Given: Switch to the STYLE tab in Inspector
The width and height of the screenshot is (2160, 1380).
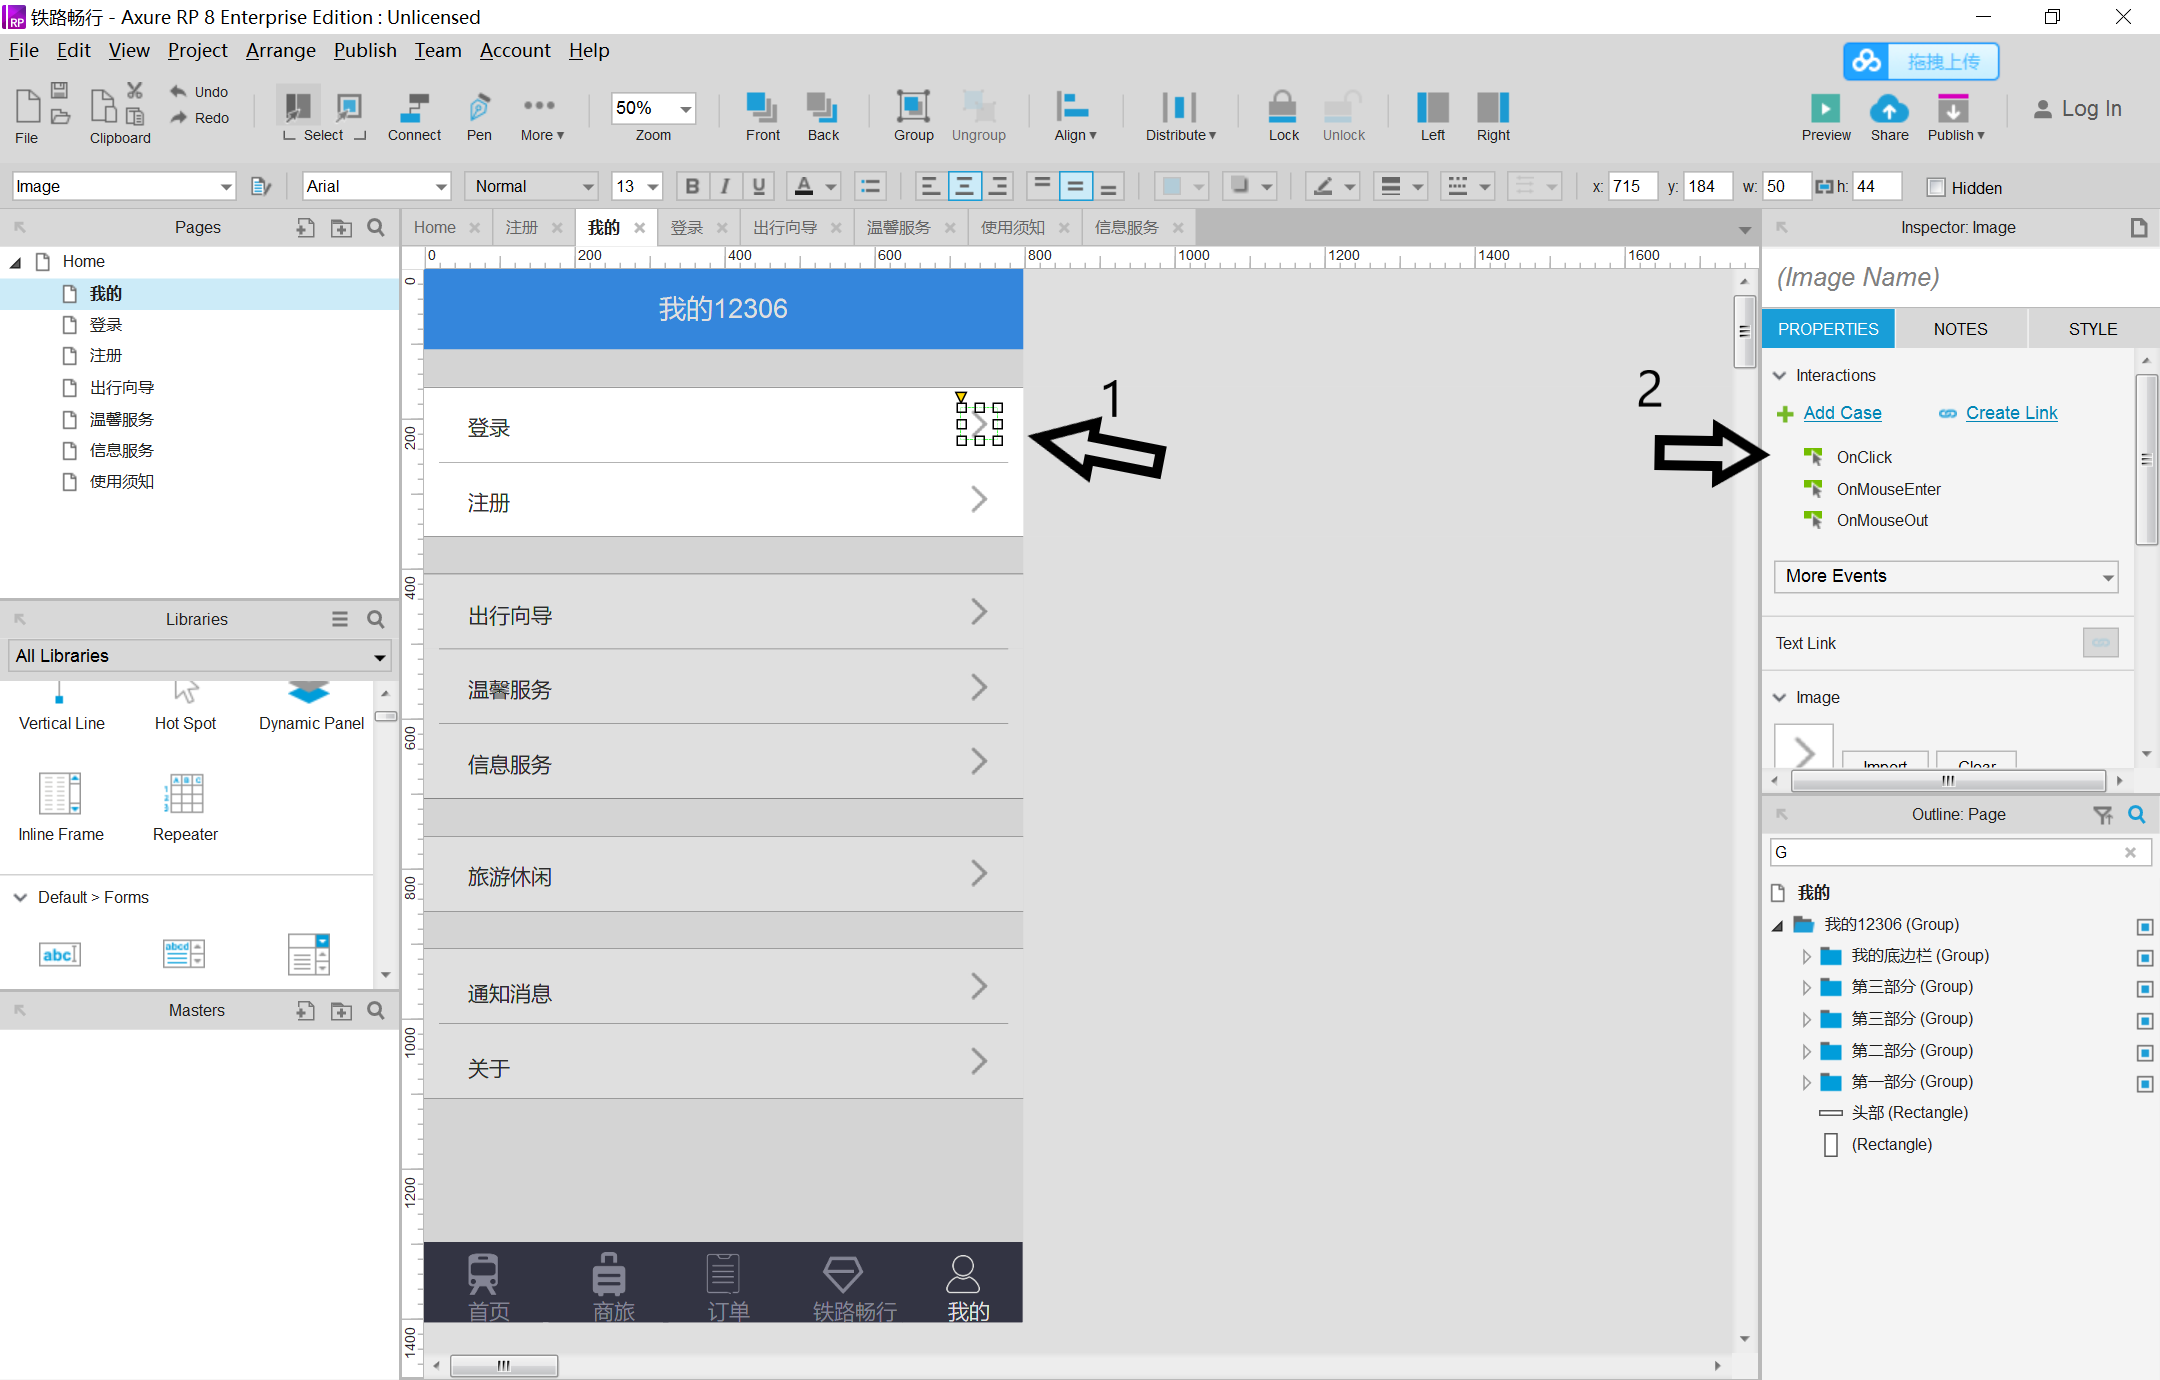Looking at the screenshot, I should point(2092,328).
